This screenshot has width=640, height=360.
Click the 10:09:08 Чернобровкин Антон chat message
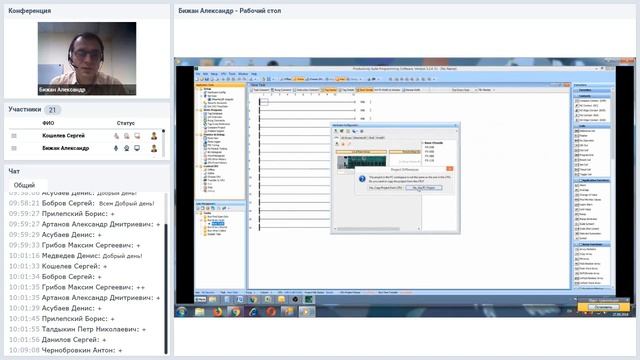pos(66,350)
